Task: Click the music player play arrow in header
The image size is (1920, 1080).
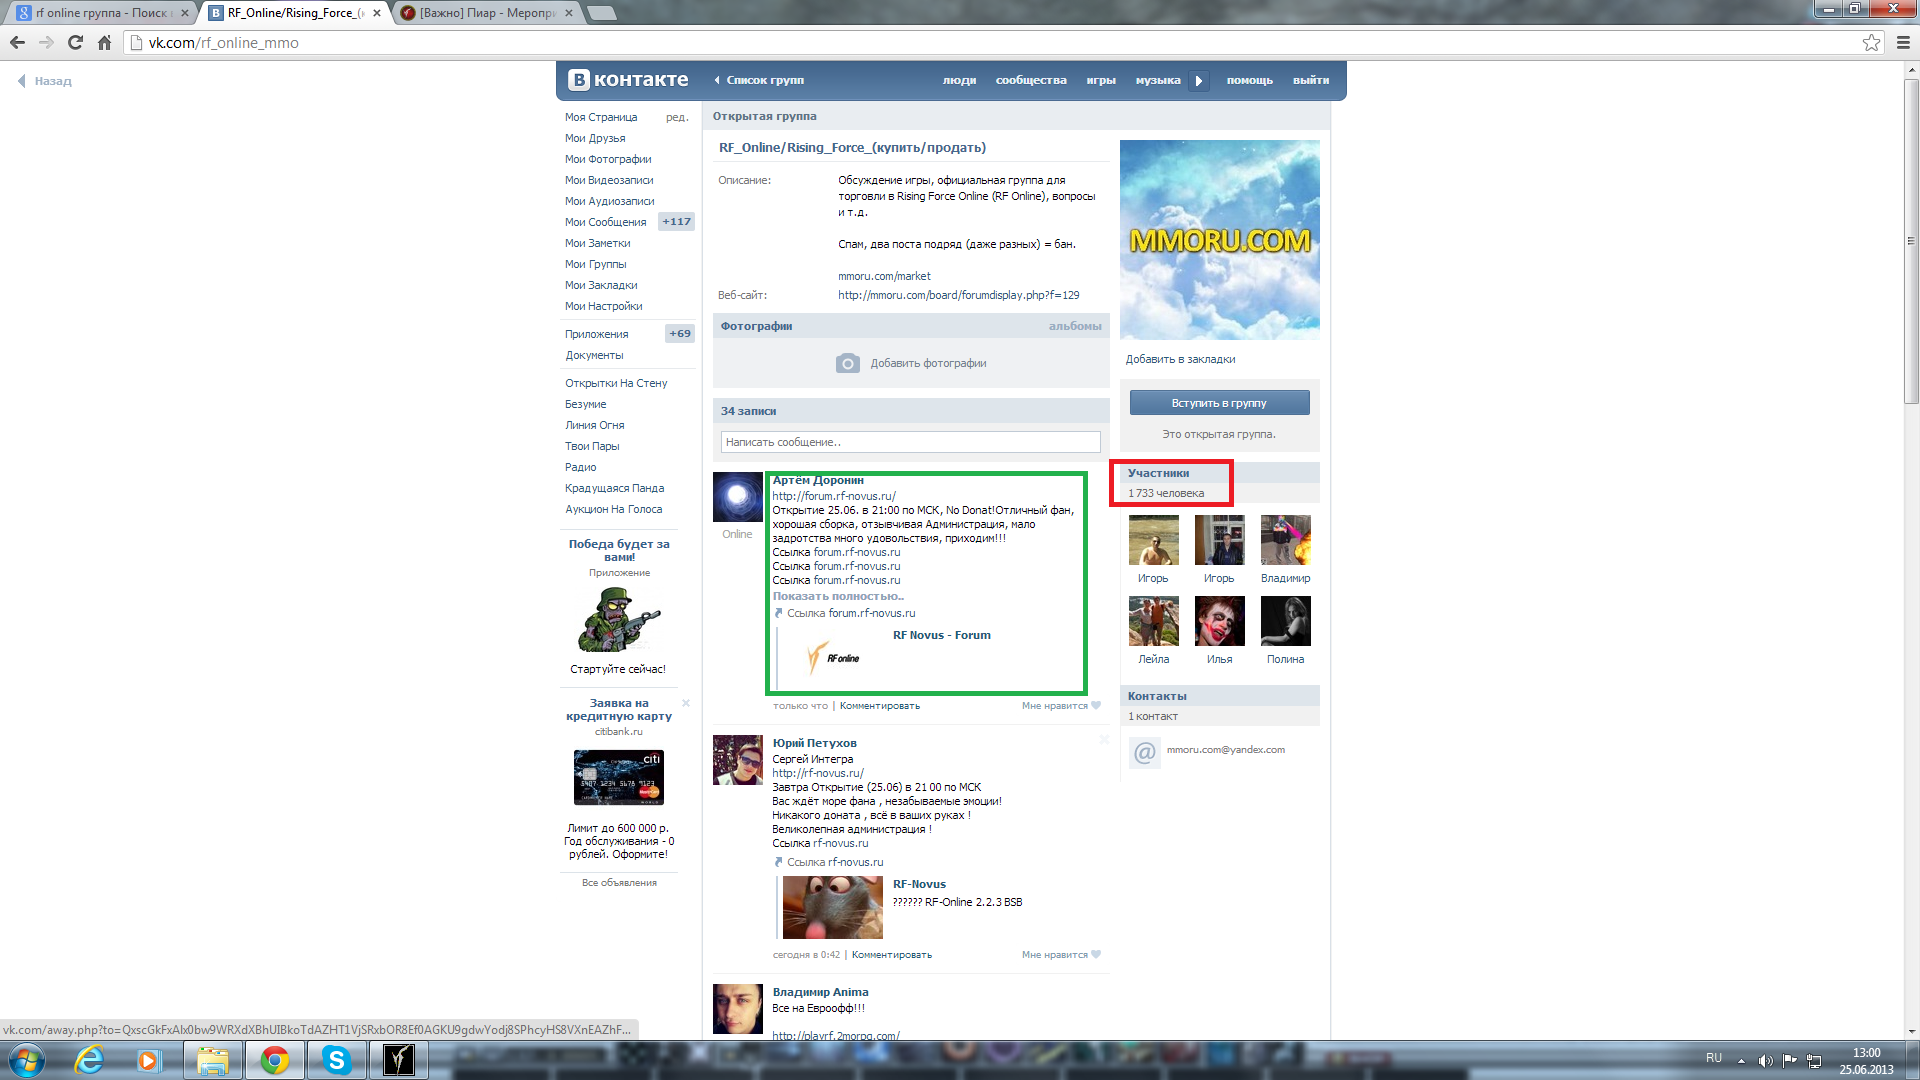Action: pyautogui.click(x=1198, y=81)
